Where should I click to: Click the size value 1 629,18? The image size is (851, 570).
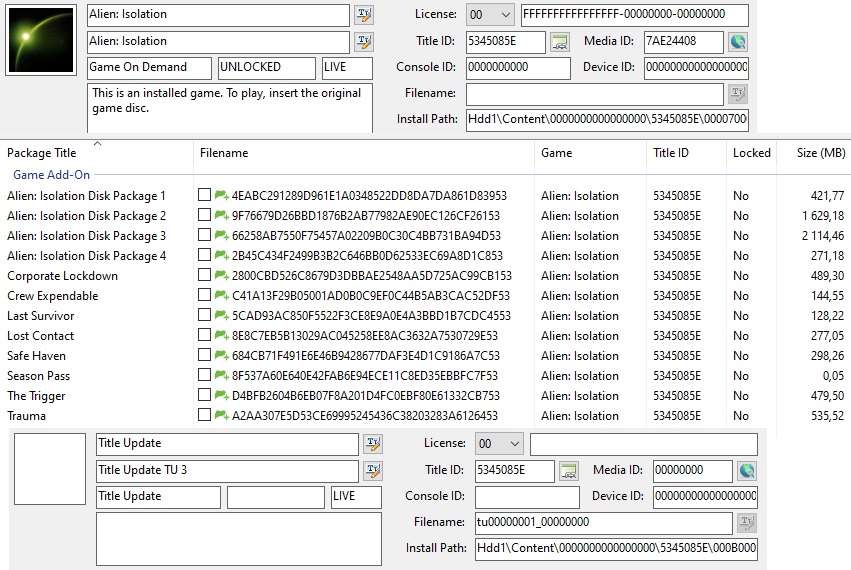coord(823,216)
